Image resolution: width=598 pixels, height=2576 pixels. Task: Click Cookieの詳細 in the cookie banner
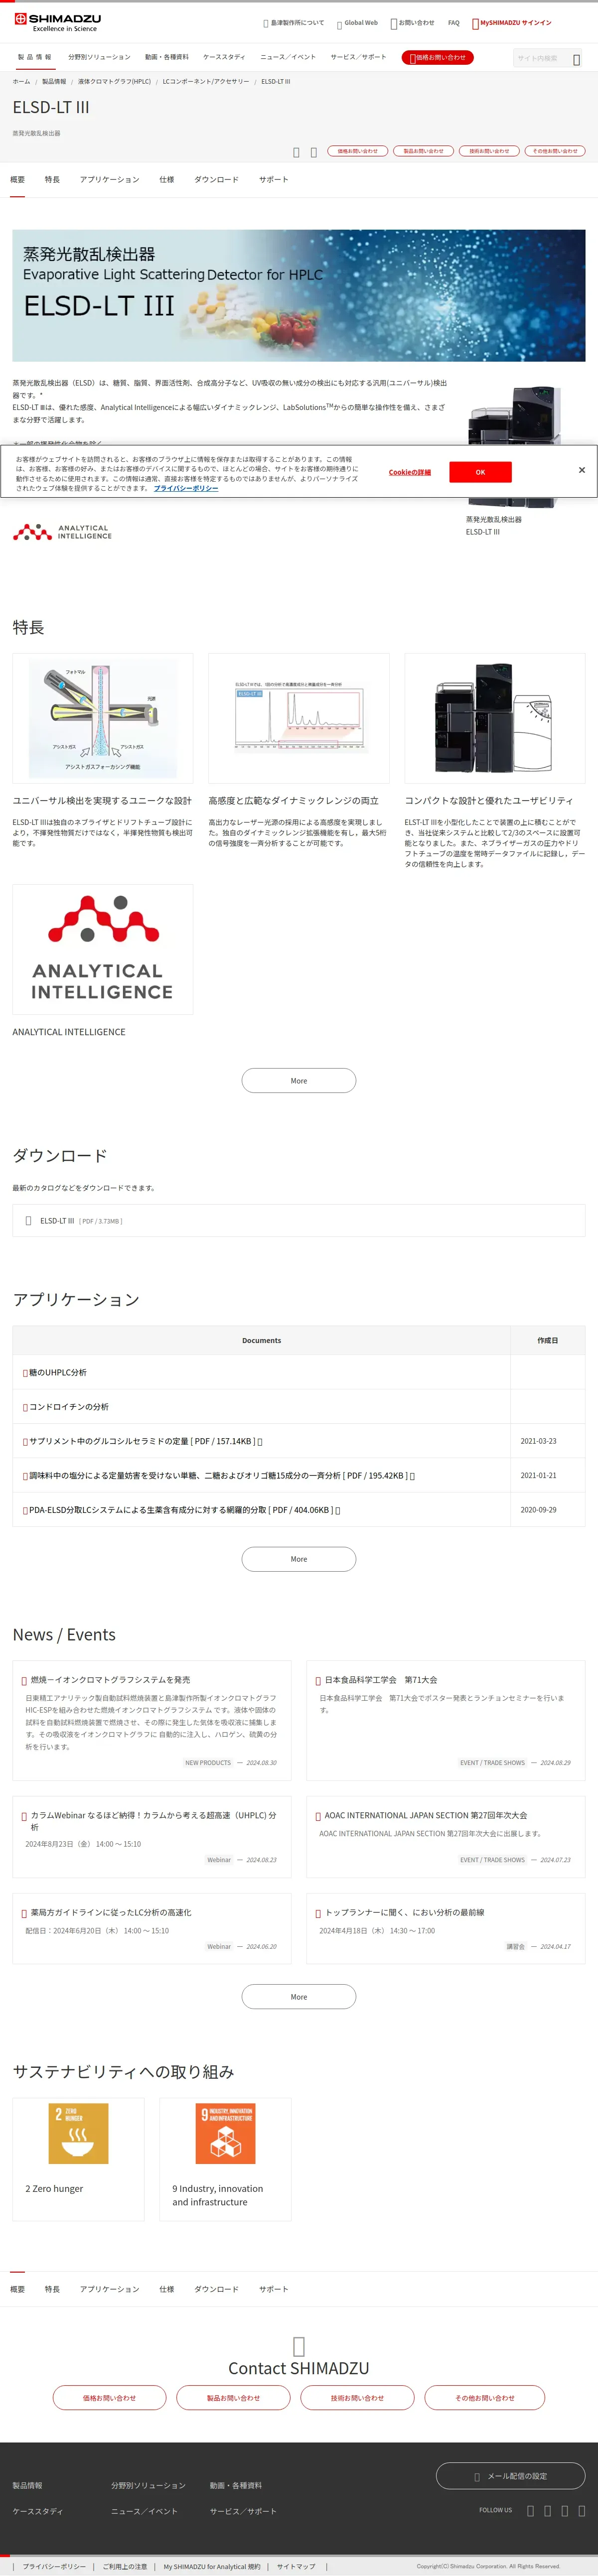click(x=410, y=472)
